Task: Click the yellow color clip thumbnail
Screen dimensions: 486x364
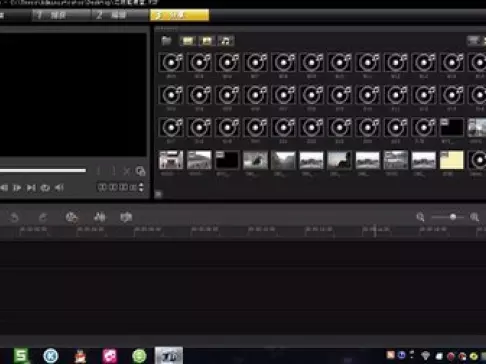Action: (452, 160)
